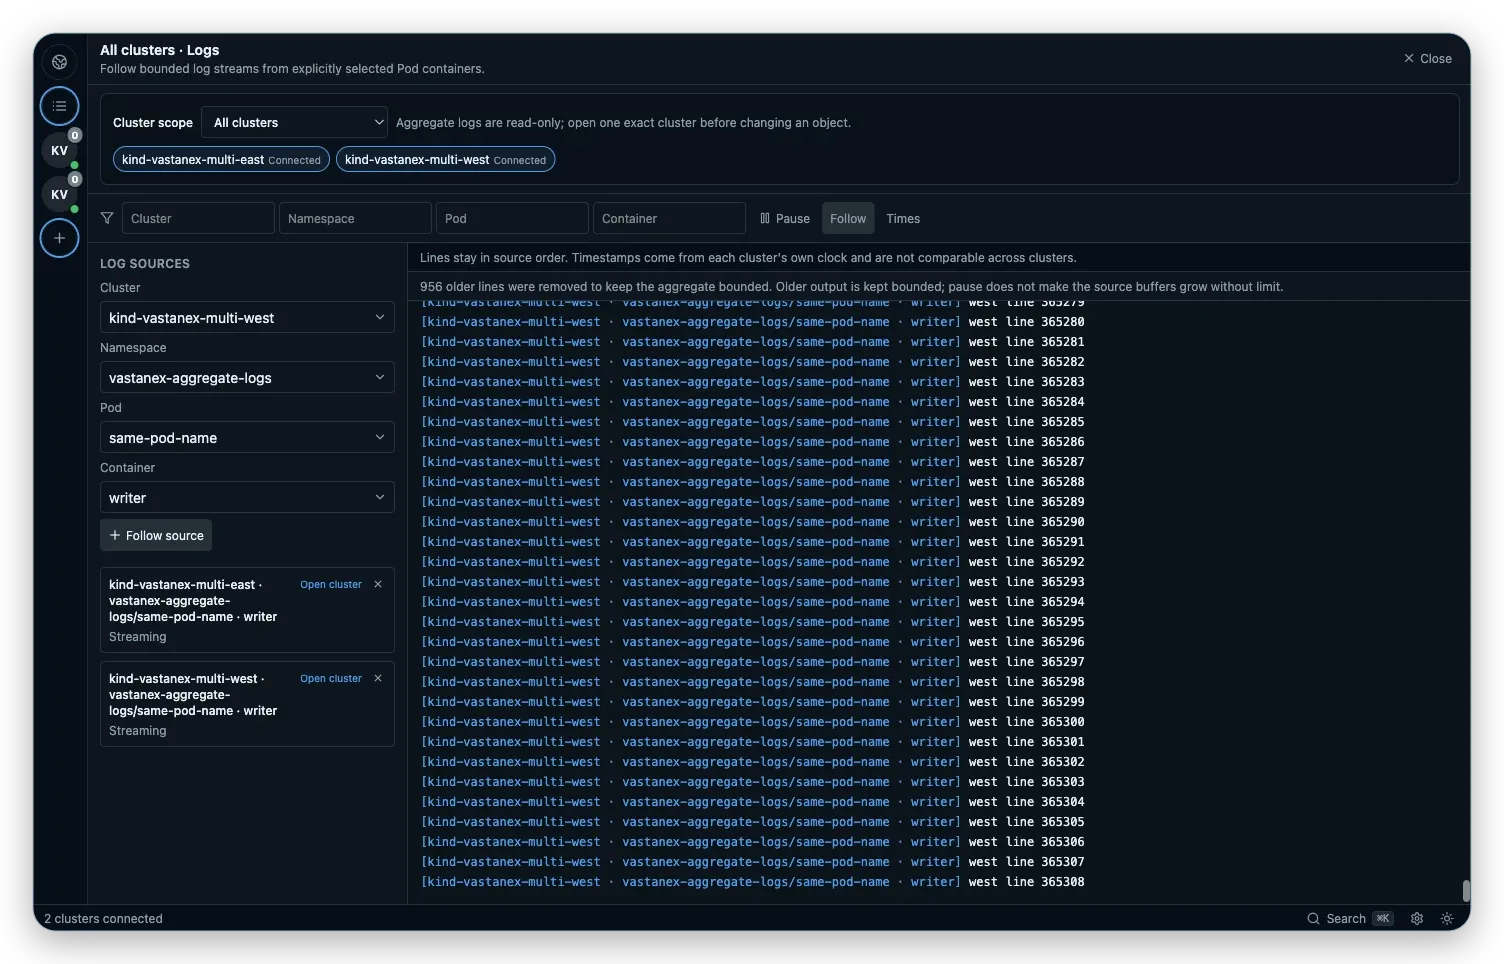Image resolution: width=1504 pixels, height=964 pixels.
Task: Remove kind-vastanex-multi-west log source
Action: coord(378,678)
